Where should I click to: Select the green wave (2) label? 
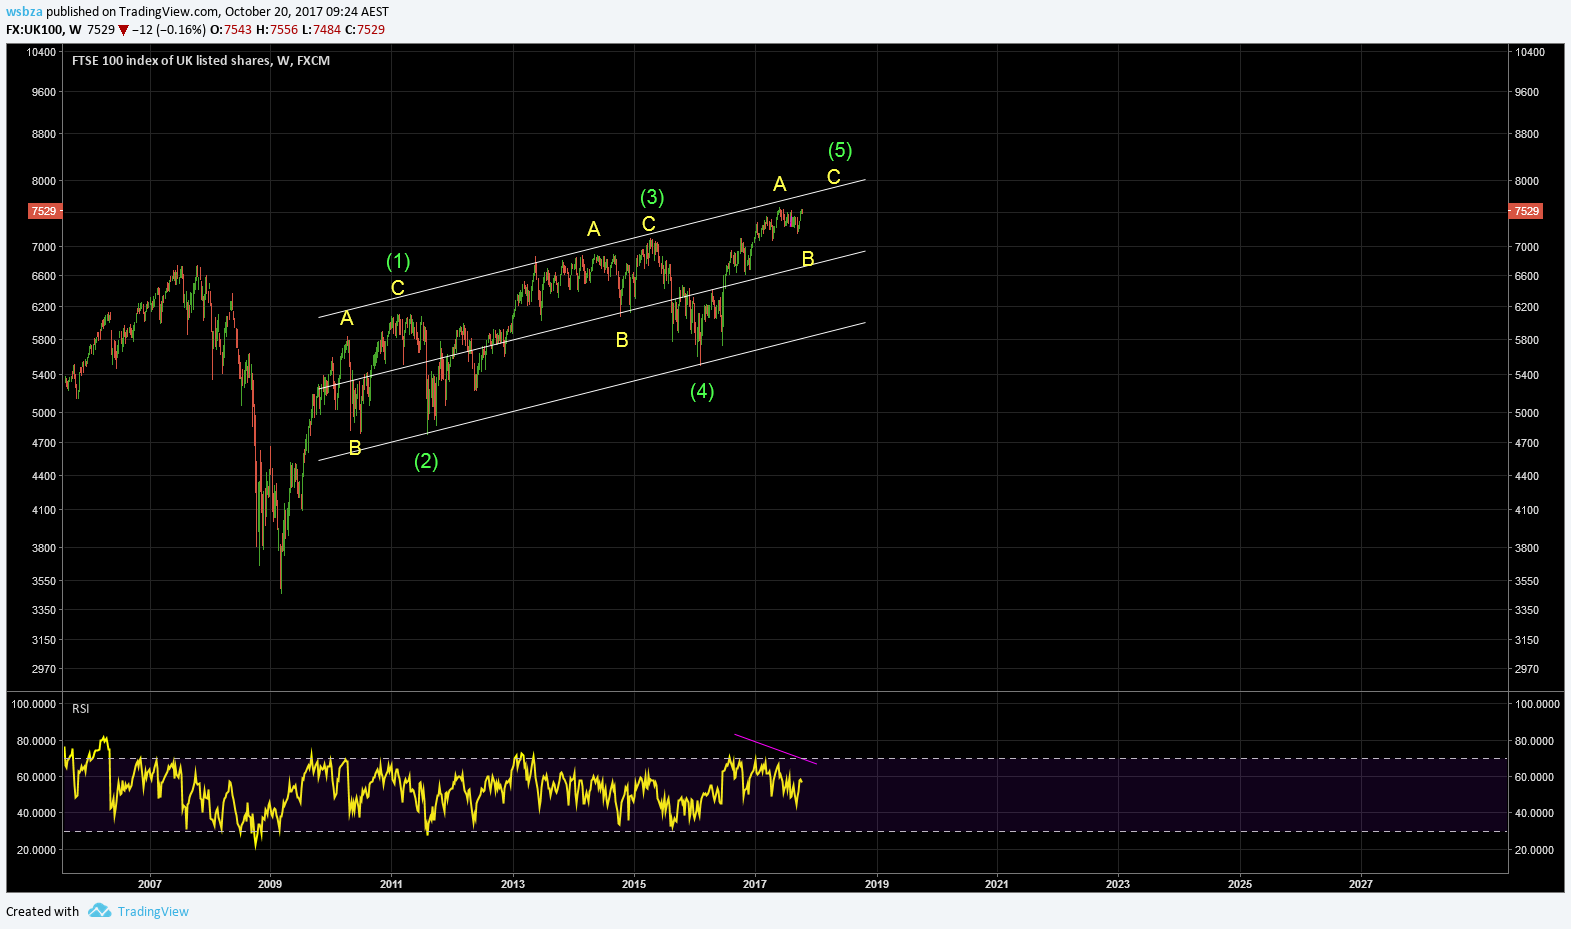[426, 461]
